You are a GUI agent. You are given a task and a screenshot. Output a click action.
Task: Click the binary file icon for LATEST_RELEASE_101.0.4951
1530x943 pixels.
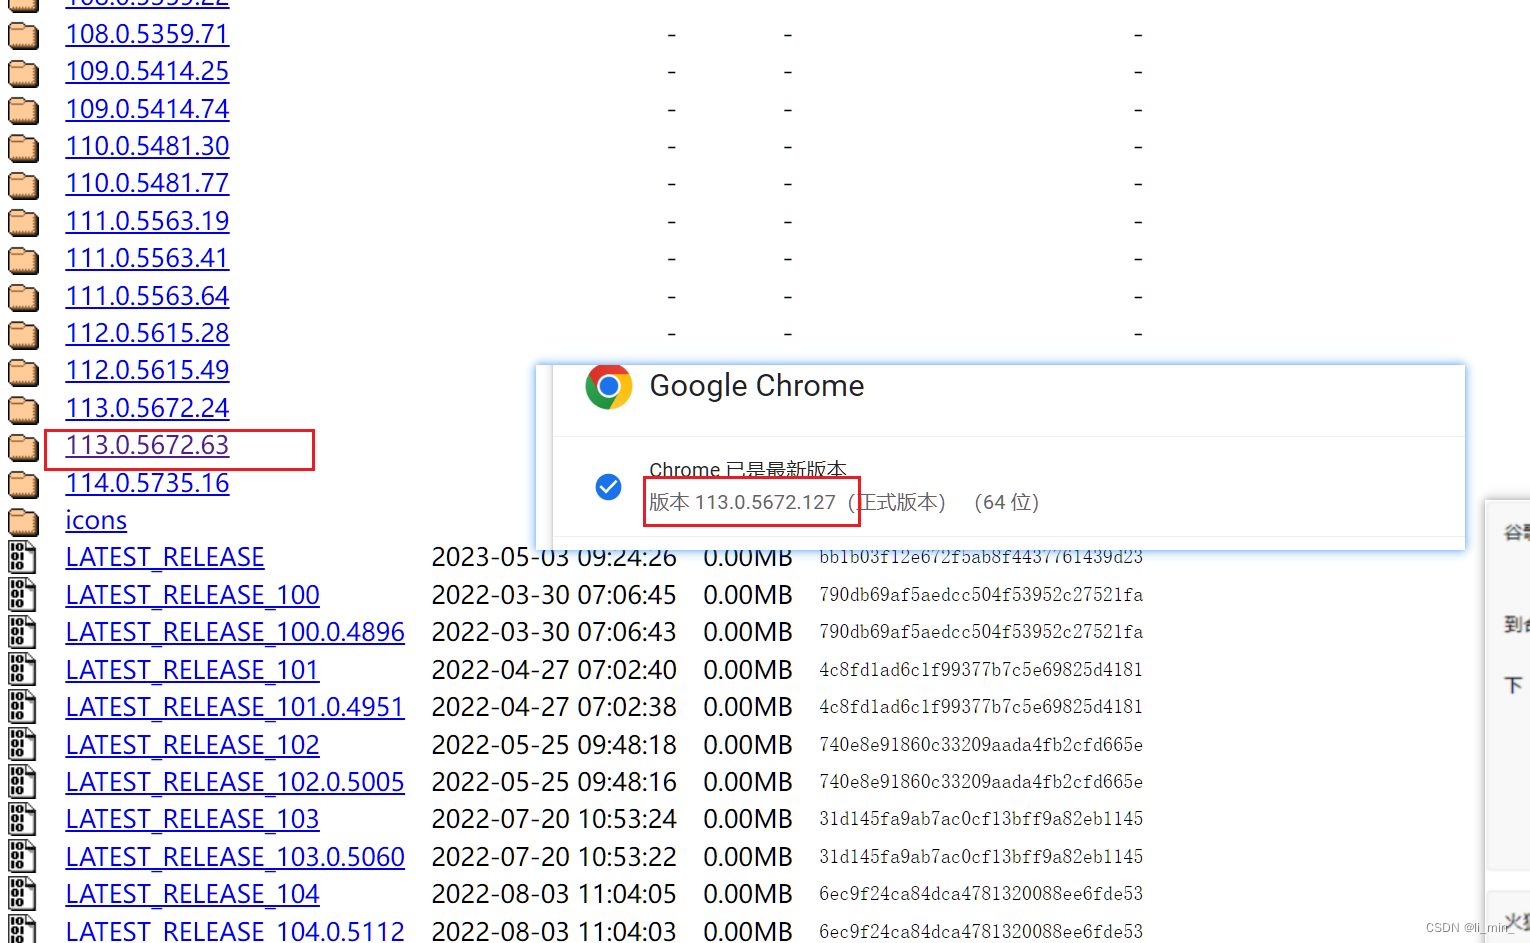point(22,707)
